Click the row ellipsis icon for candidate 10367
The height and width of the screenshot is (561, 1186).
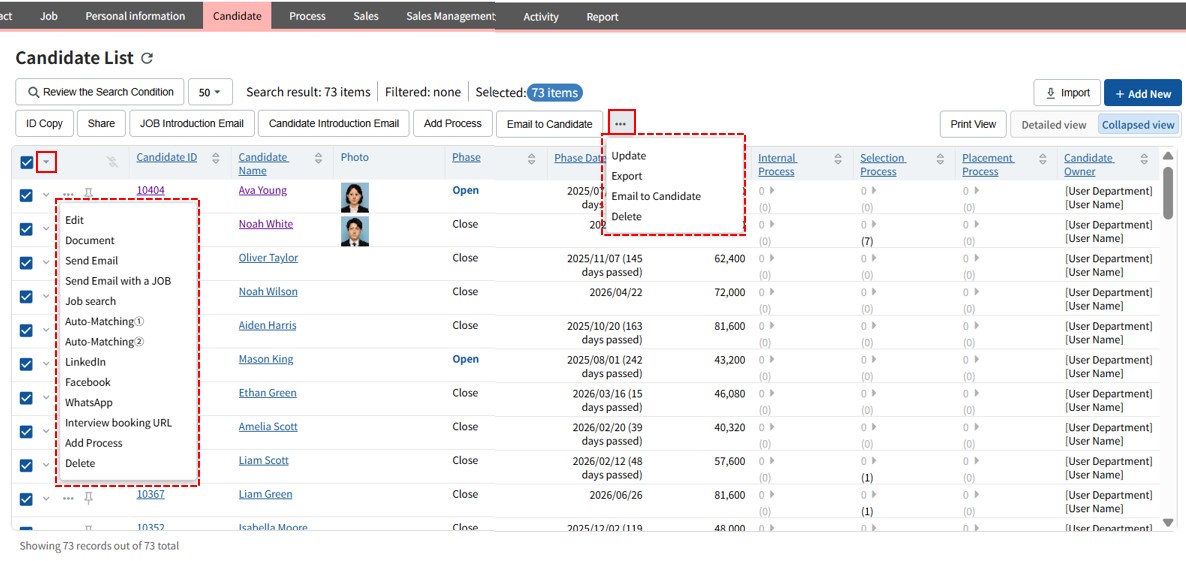click(x=68, y=497)
